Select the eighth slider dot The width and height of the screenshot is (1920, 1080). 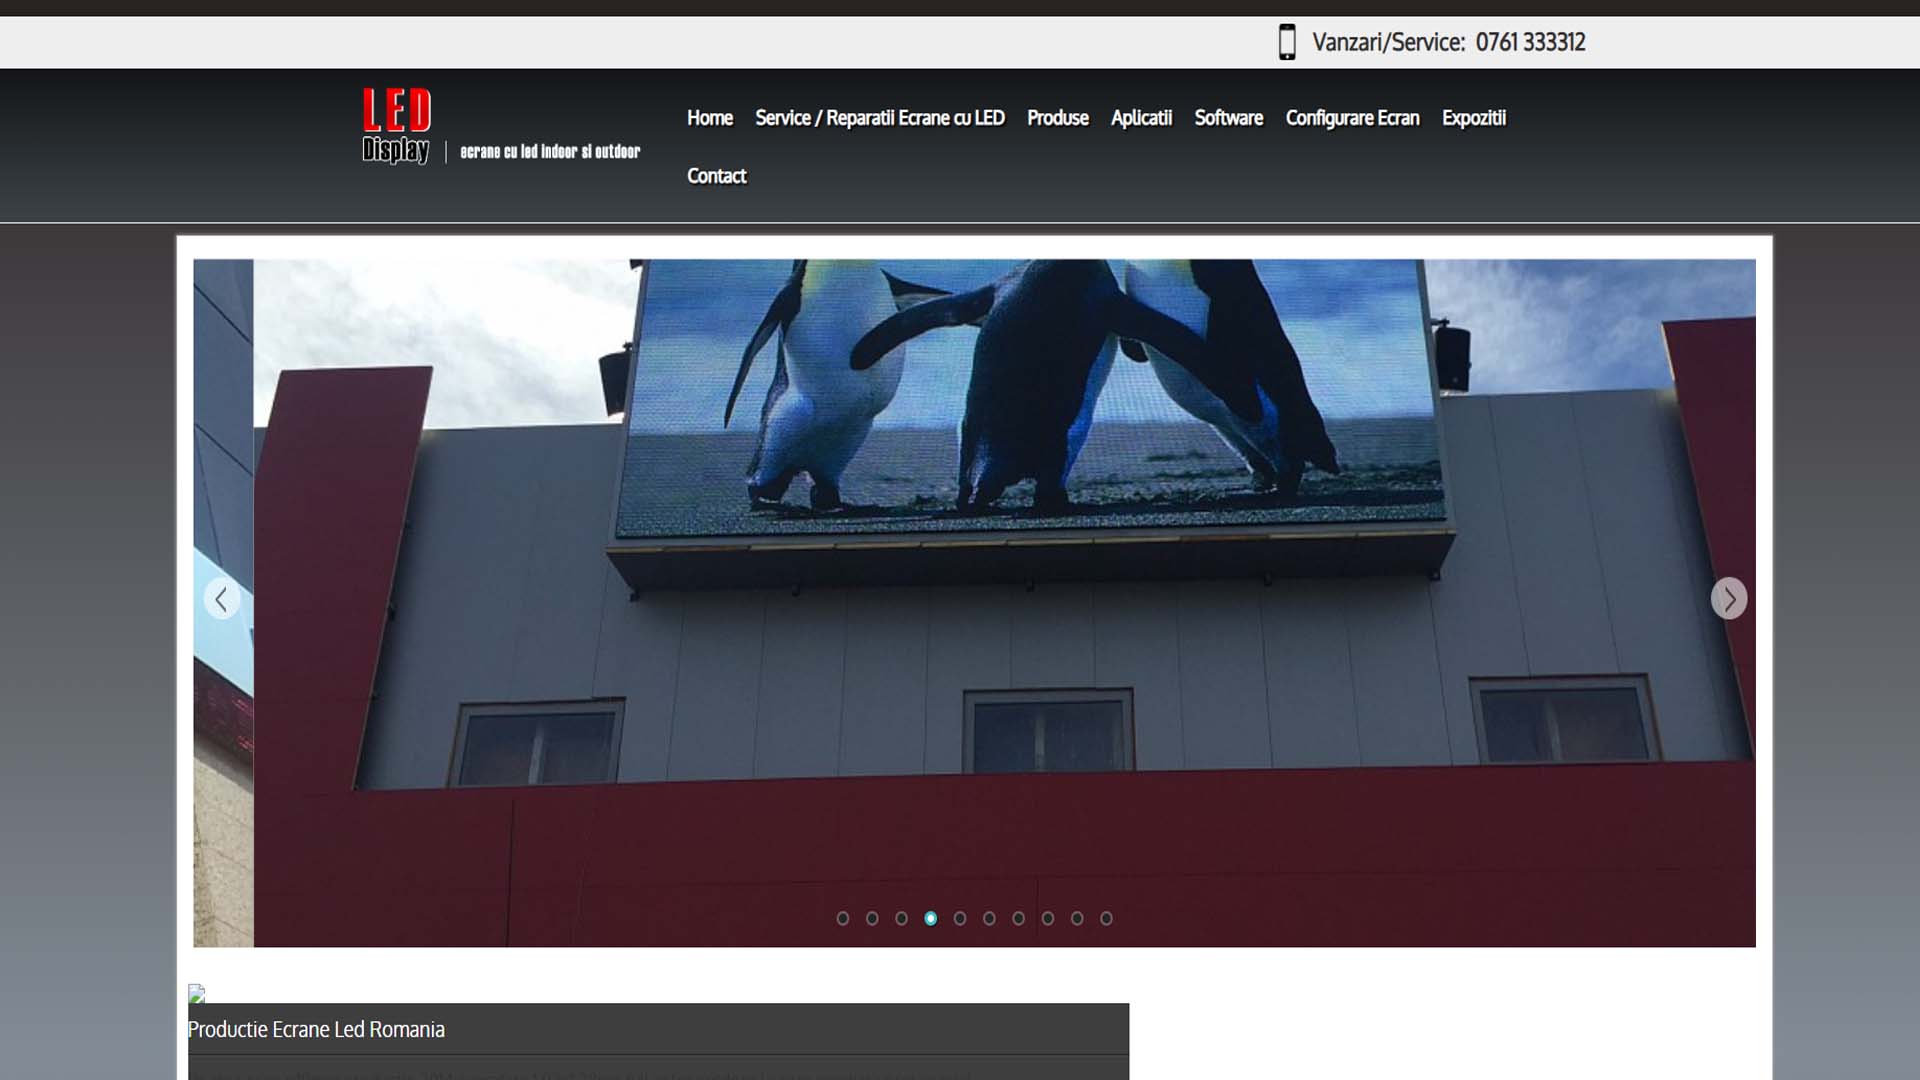[1048, 918]
